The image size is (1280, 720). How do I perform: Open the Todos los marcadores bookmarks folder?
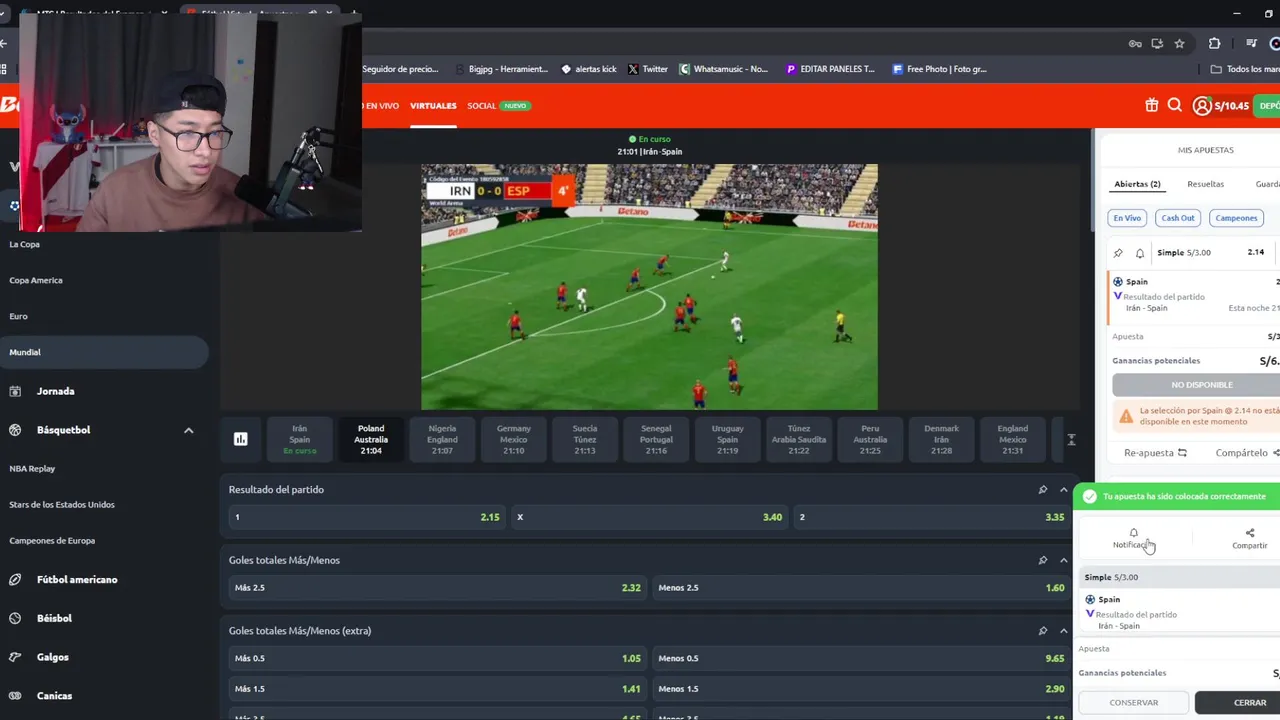click(1245, 69)
